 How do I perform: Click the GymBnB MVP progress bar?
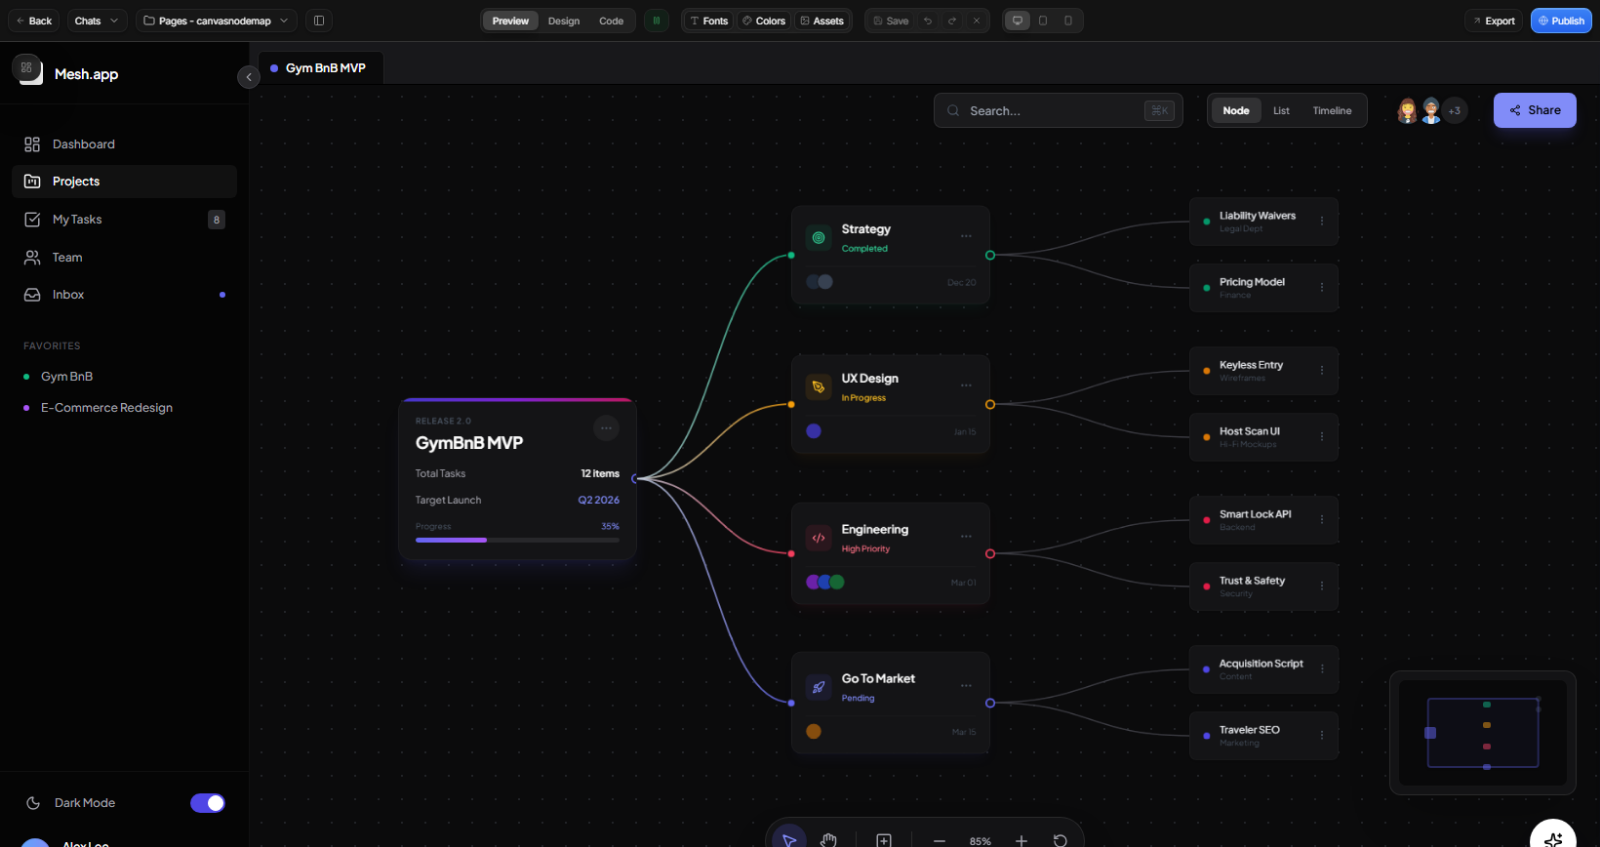pyautogui.click(x=517, y=540)
